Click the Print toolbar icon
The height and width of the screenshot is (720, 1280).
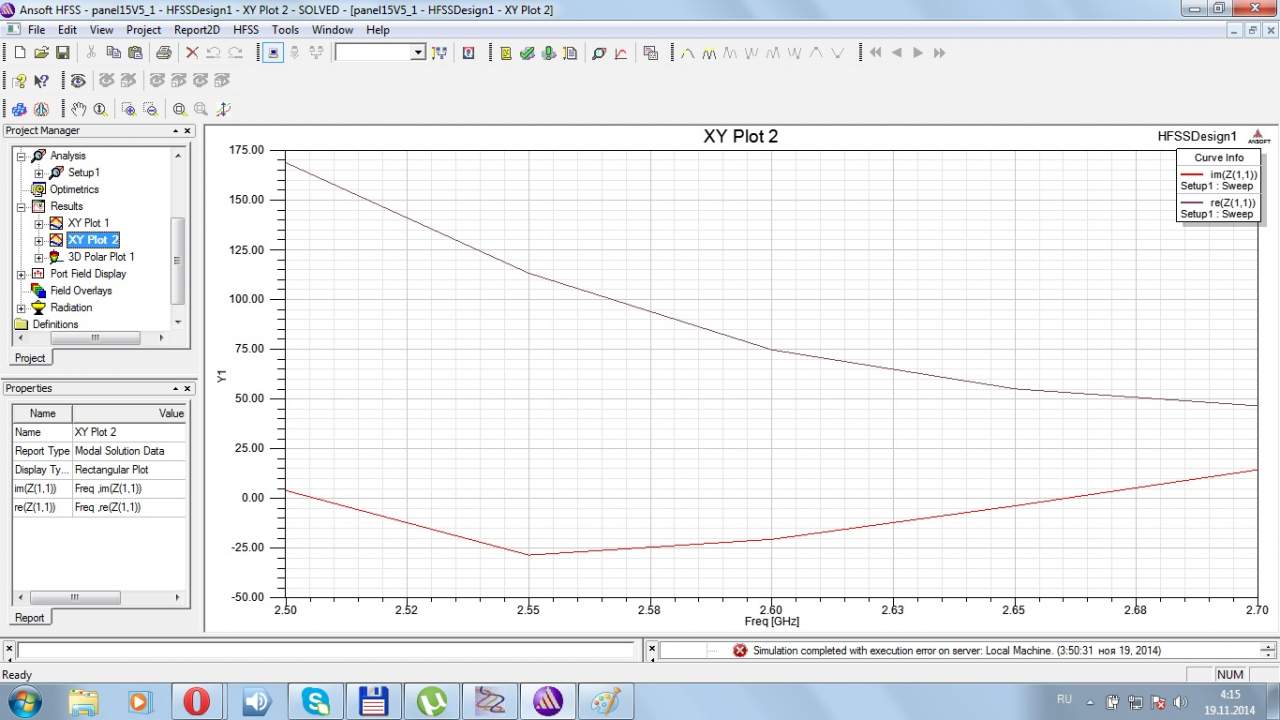(x=163, y=53)
